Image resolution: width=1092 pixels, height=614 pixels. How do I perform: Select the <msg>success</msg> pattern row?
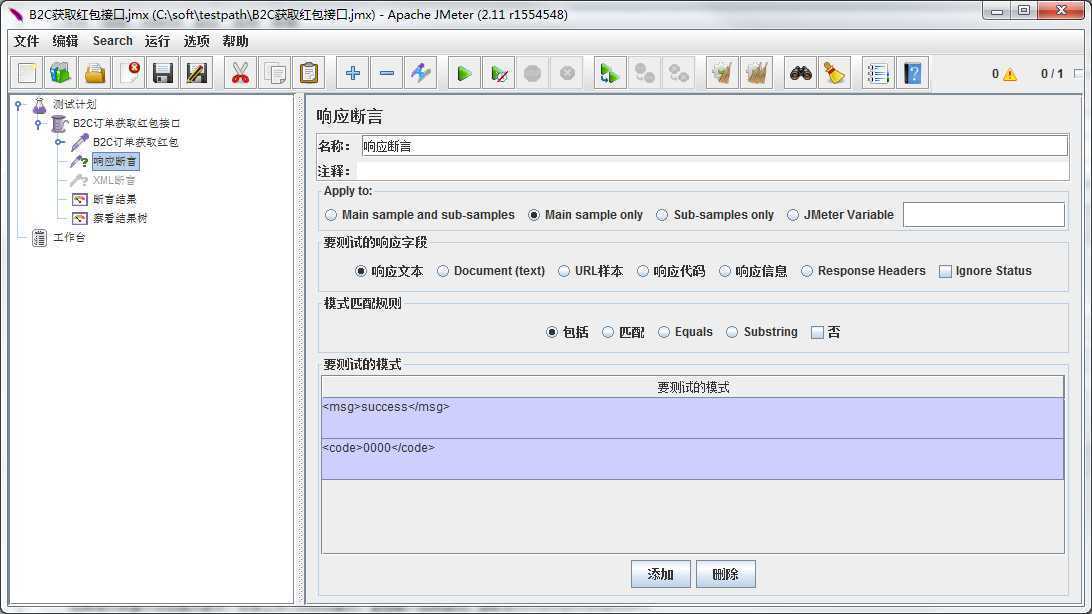[692, 418]
